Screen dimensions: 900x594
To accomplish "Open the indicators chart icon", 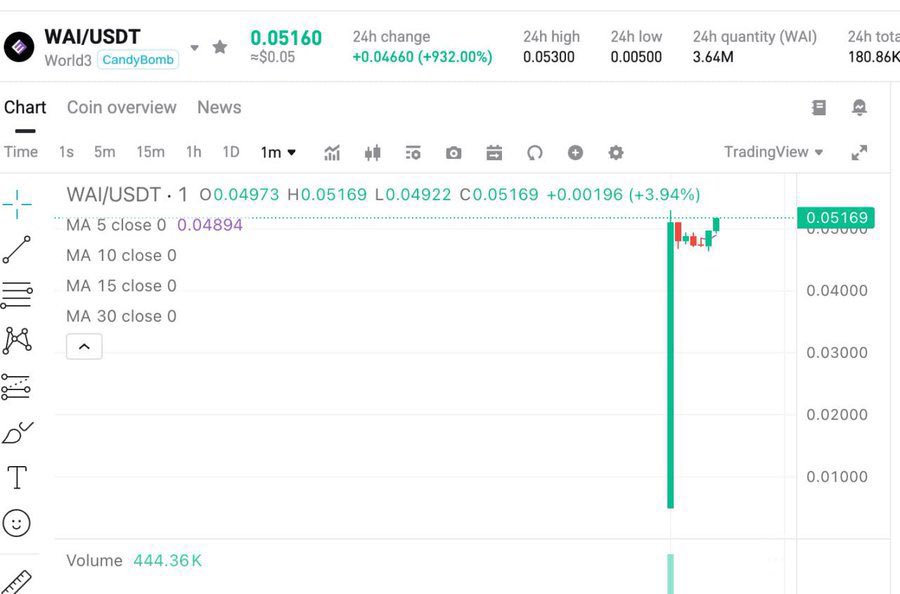I will (x=332, y=153).
